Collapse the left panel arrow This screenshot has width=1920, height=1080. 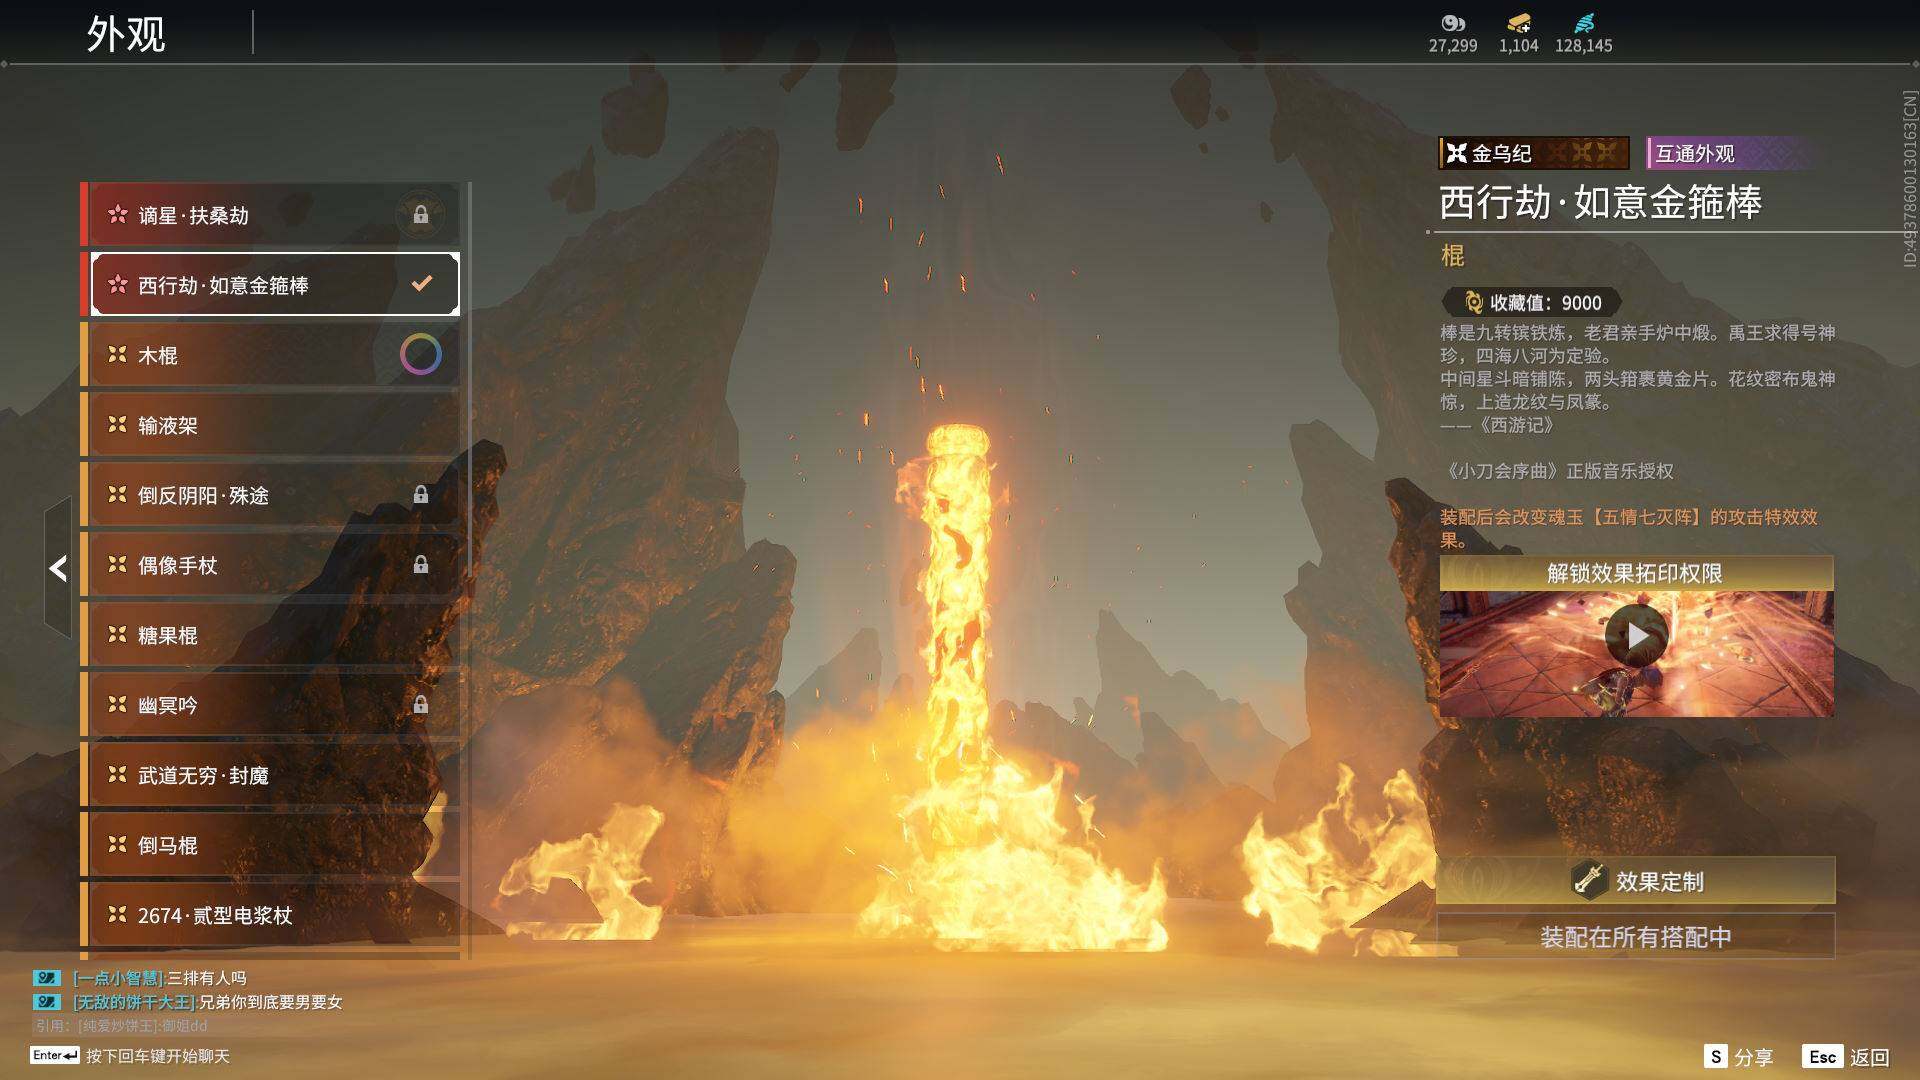58,568
